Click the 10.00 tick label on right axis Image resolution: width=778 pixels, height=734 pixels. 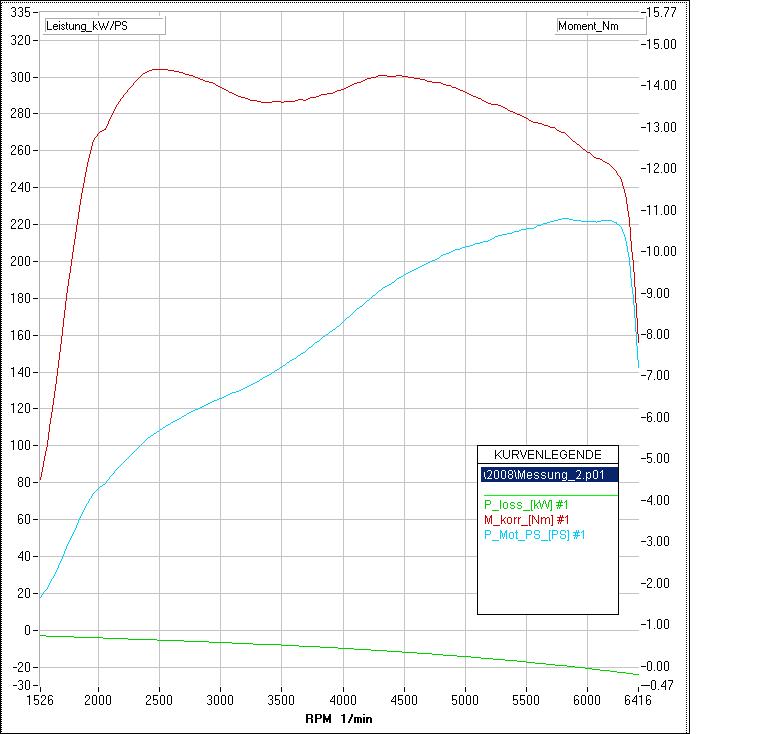pyautogui.click(x=662, y=251)
